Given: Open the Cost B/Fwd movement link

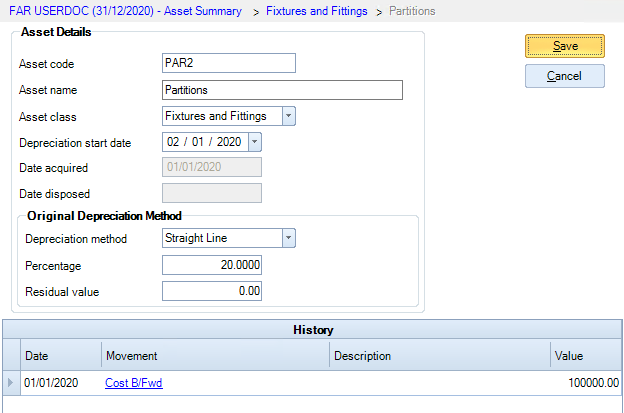Looking at the screenshot, I should (x=134, y=383).
